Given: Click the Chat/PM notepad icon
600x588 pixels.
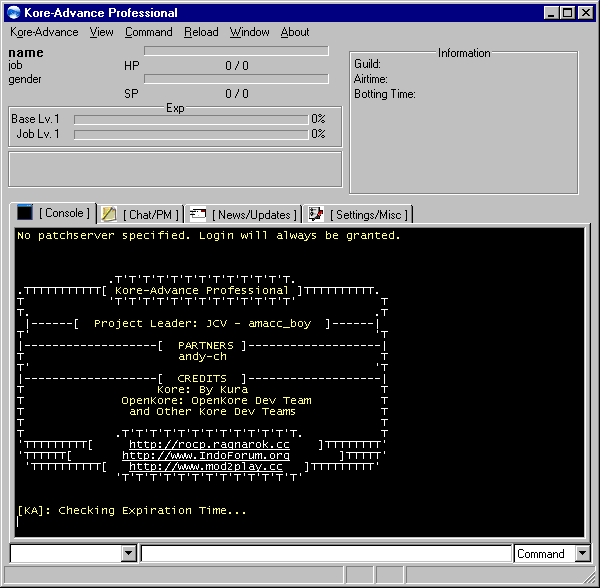Looking at the screenshot, I should click(109, 214).
